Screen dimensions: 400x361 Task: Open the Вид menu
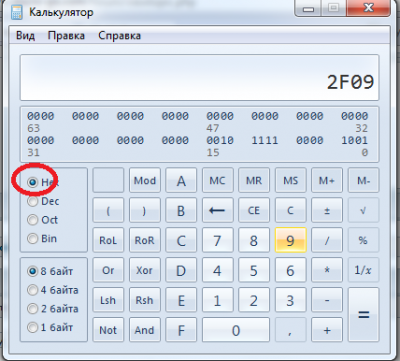click(25, 36)
